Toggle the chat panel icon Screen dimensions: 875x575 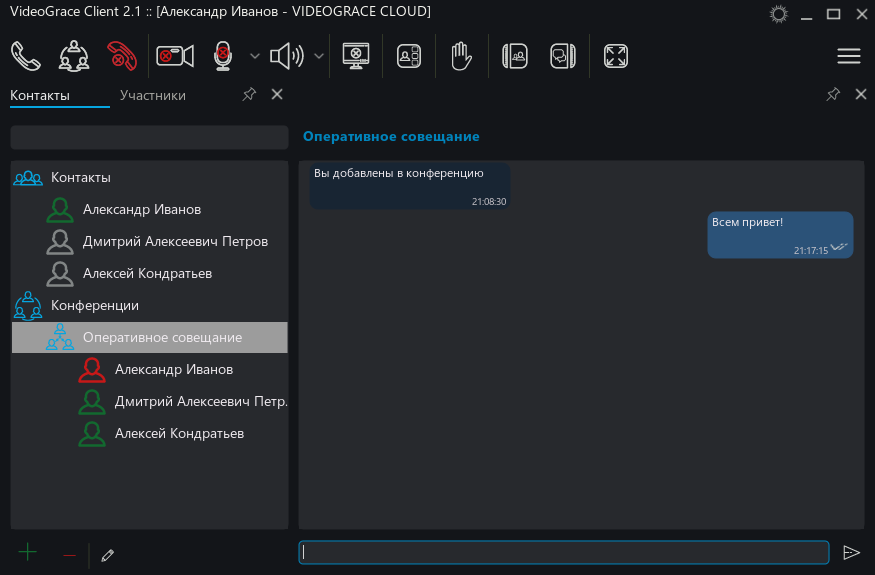[x=562, y=56]
